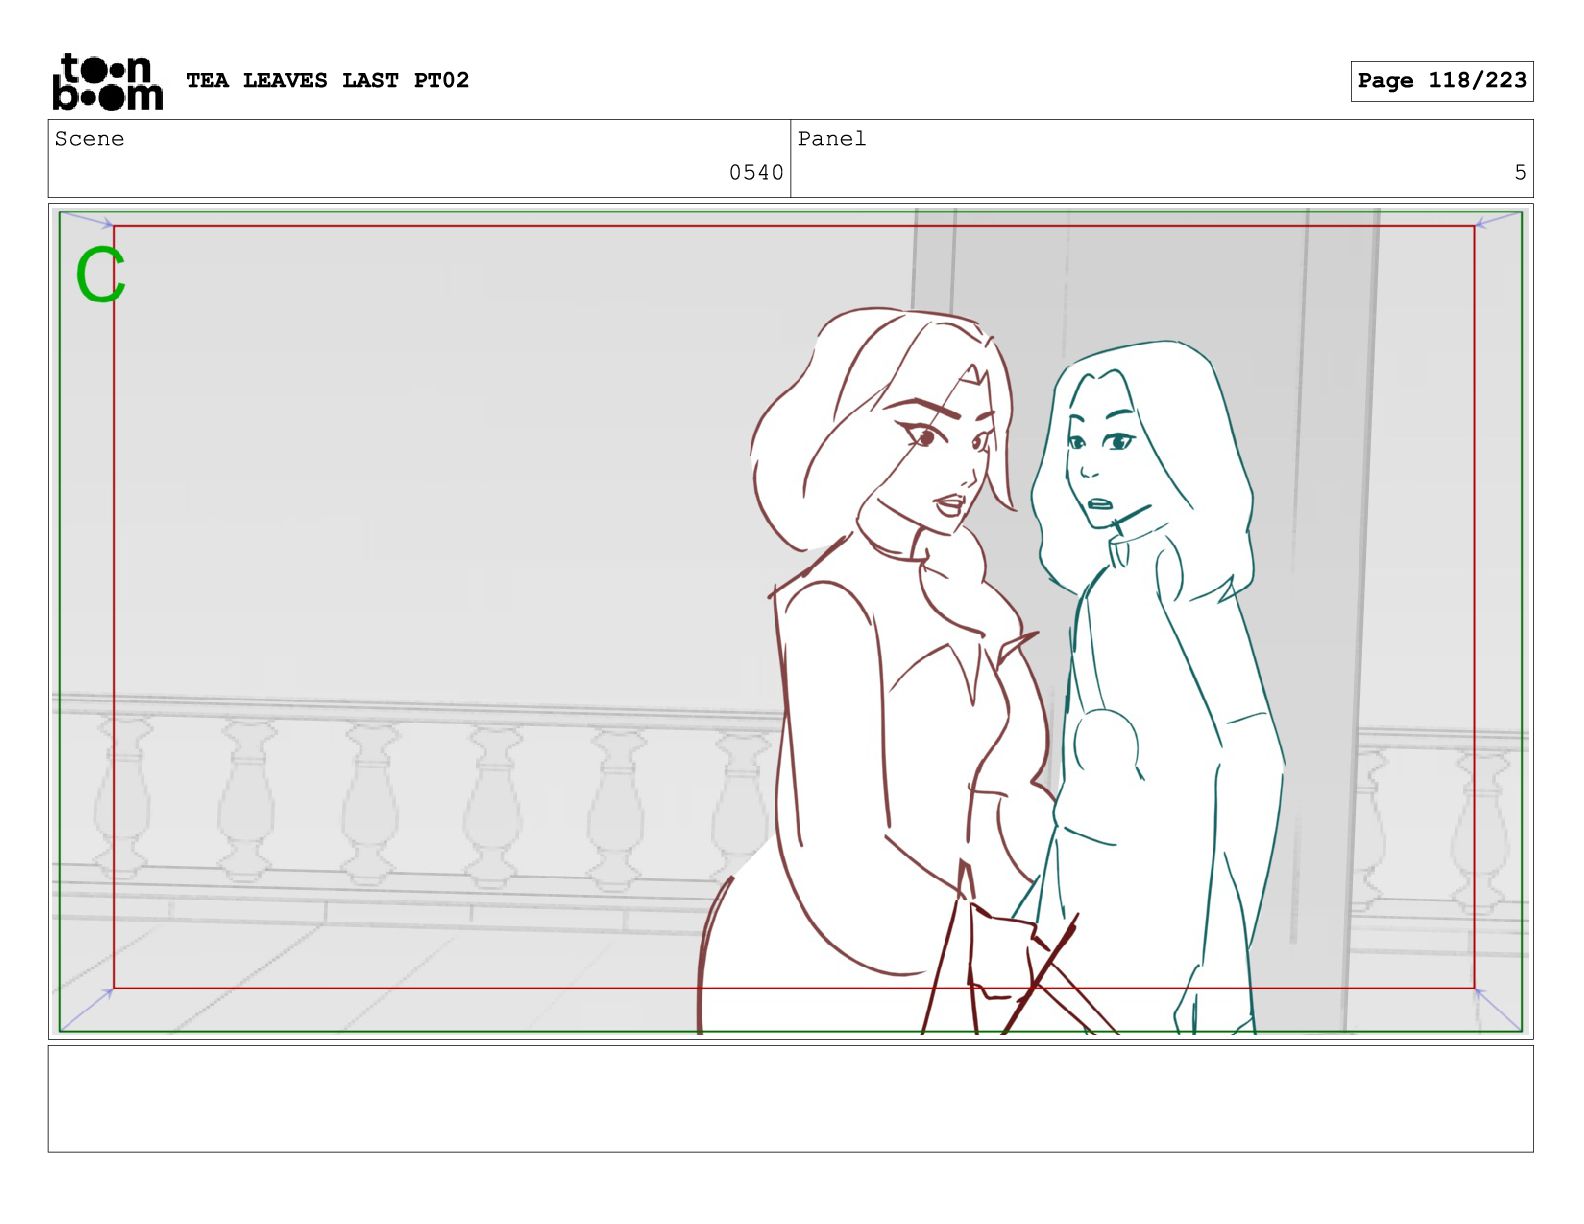Click the green 'C' camera marker
Viewport: 1584px width, 1224px height.
coord(100,276)
